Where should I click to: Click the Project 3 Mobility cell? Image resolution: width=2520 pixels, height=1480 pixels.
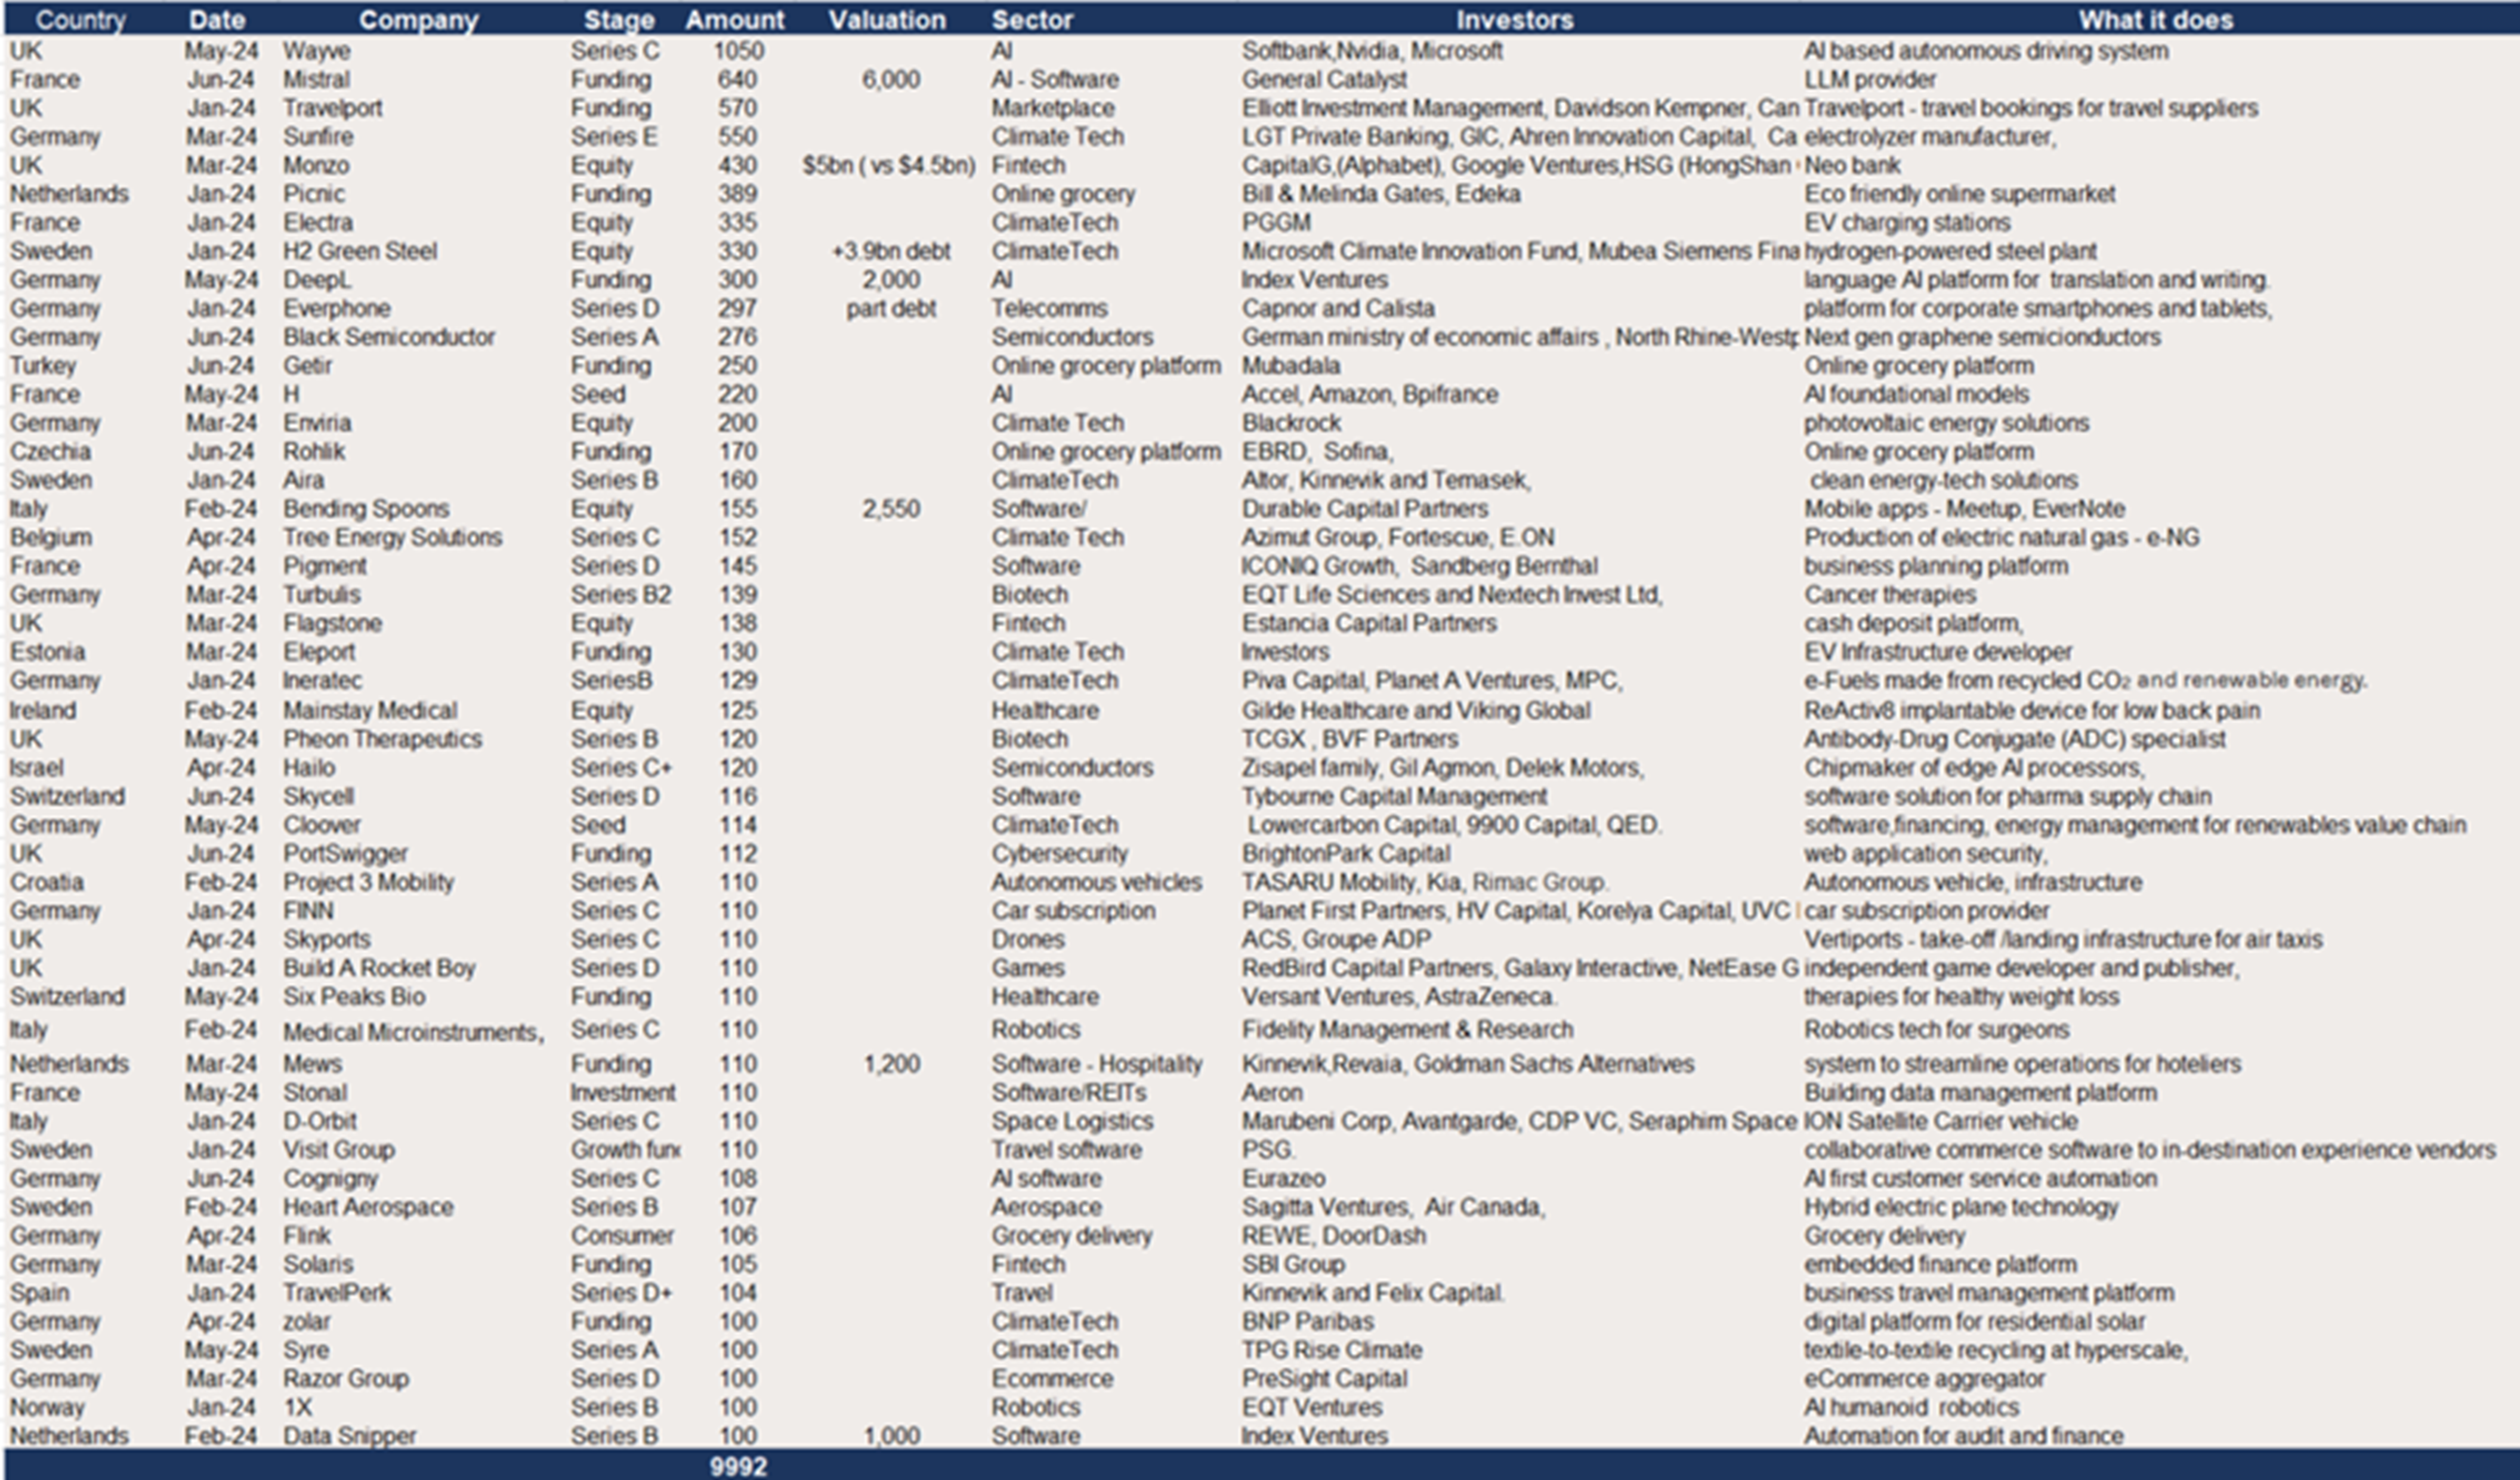[x=368, y=883]
